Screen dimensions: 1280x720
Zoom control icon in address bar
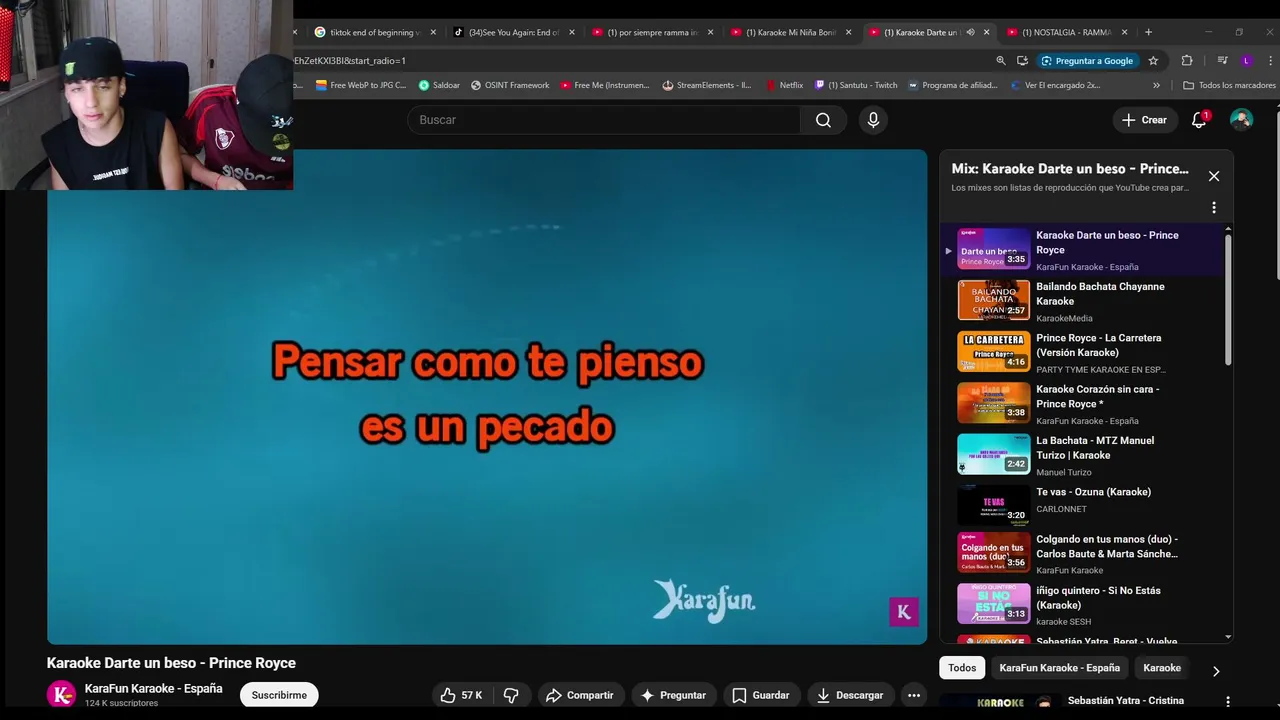(x=1000, y=61)
